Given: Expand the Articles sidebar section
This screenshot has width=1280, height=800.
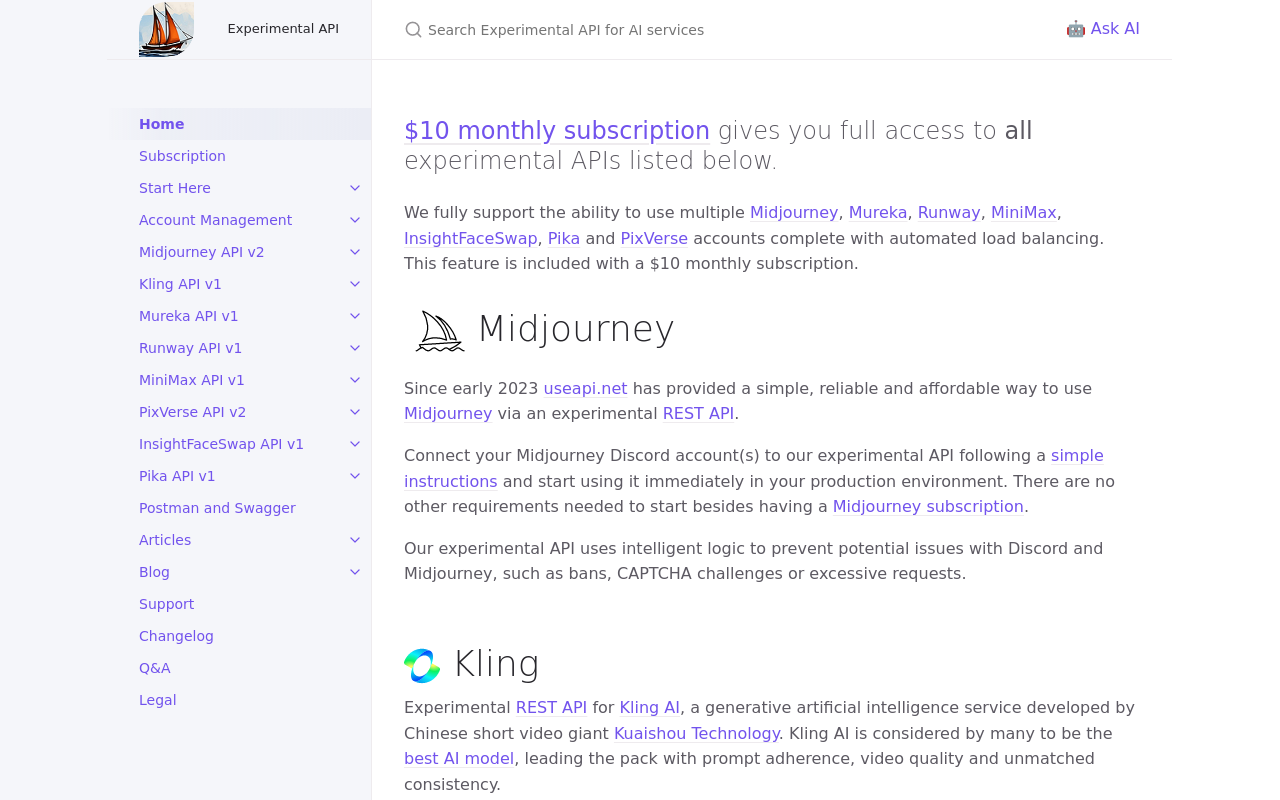Looking at the screenshot, I should click(x=355, y=540).
